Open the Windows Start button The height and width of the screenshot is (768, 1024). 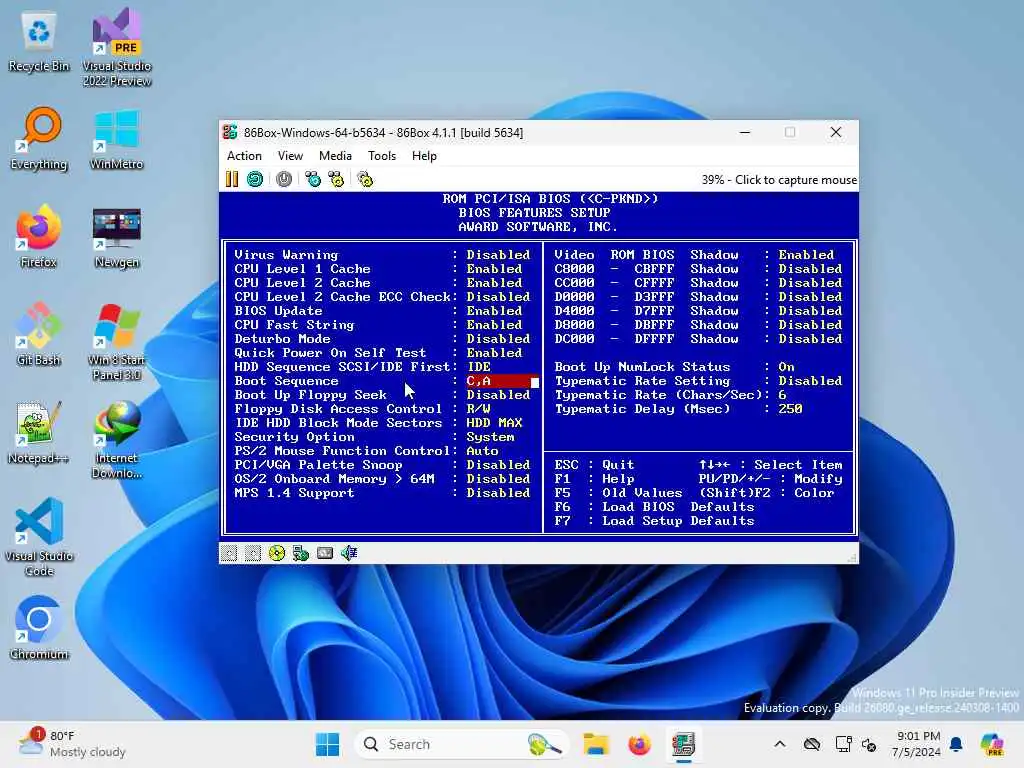[x=327, y=744]
